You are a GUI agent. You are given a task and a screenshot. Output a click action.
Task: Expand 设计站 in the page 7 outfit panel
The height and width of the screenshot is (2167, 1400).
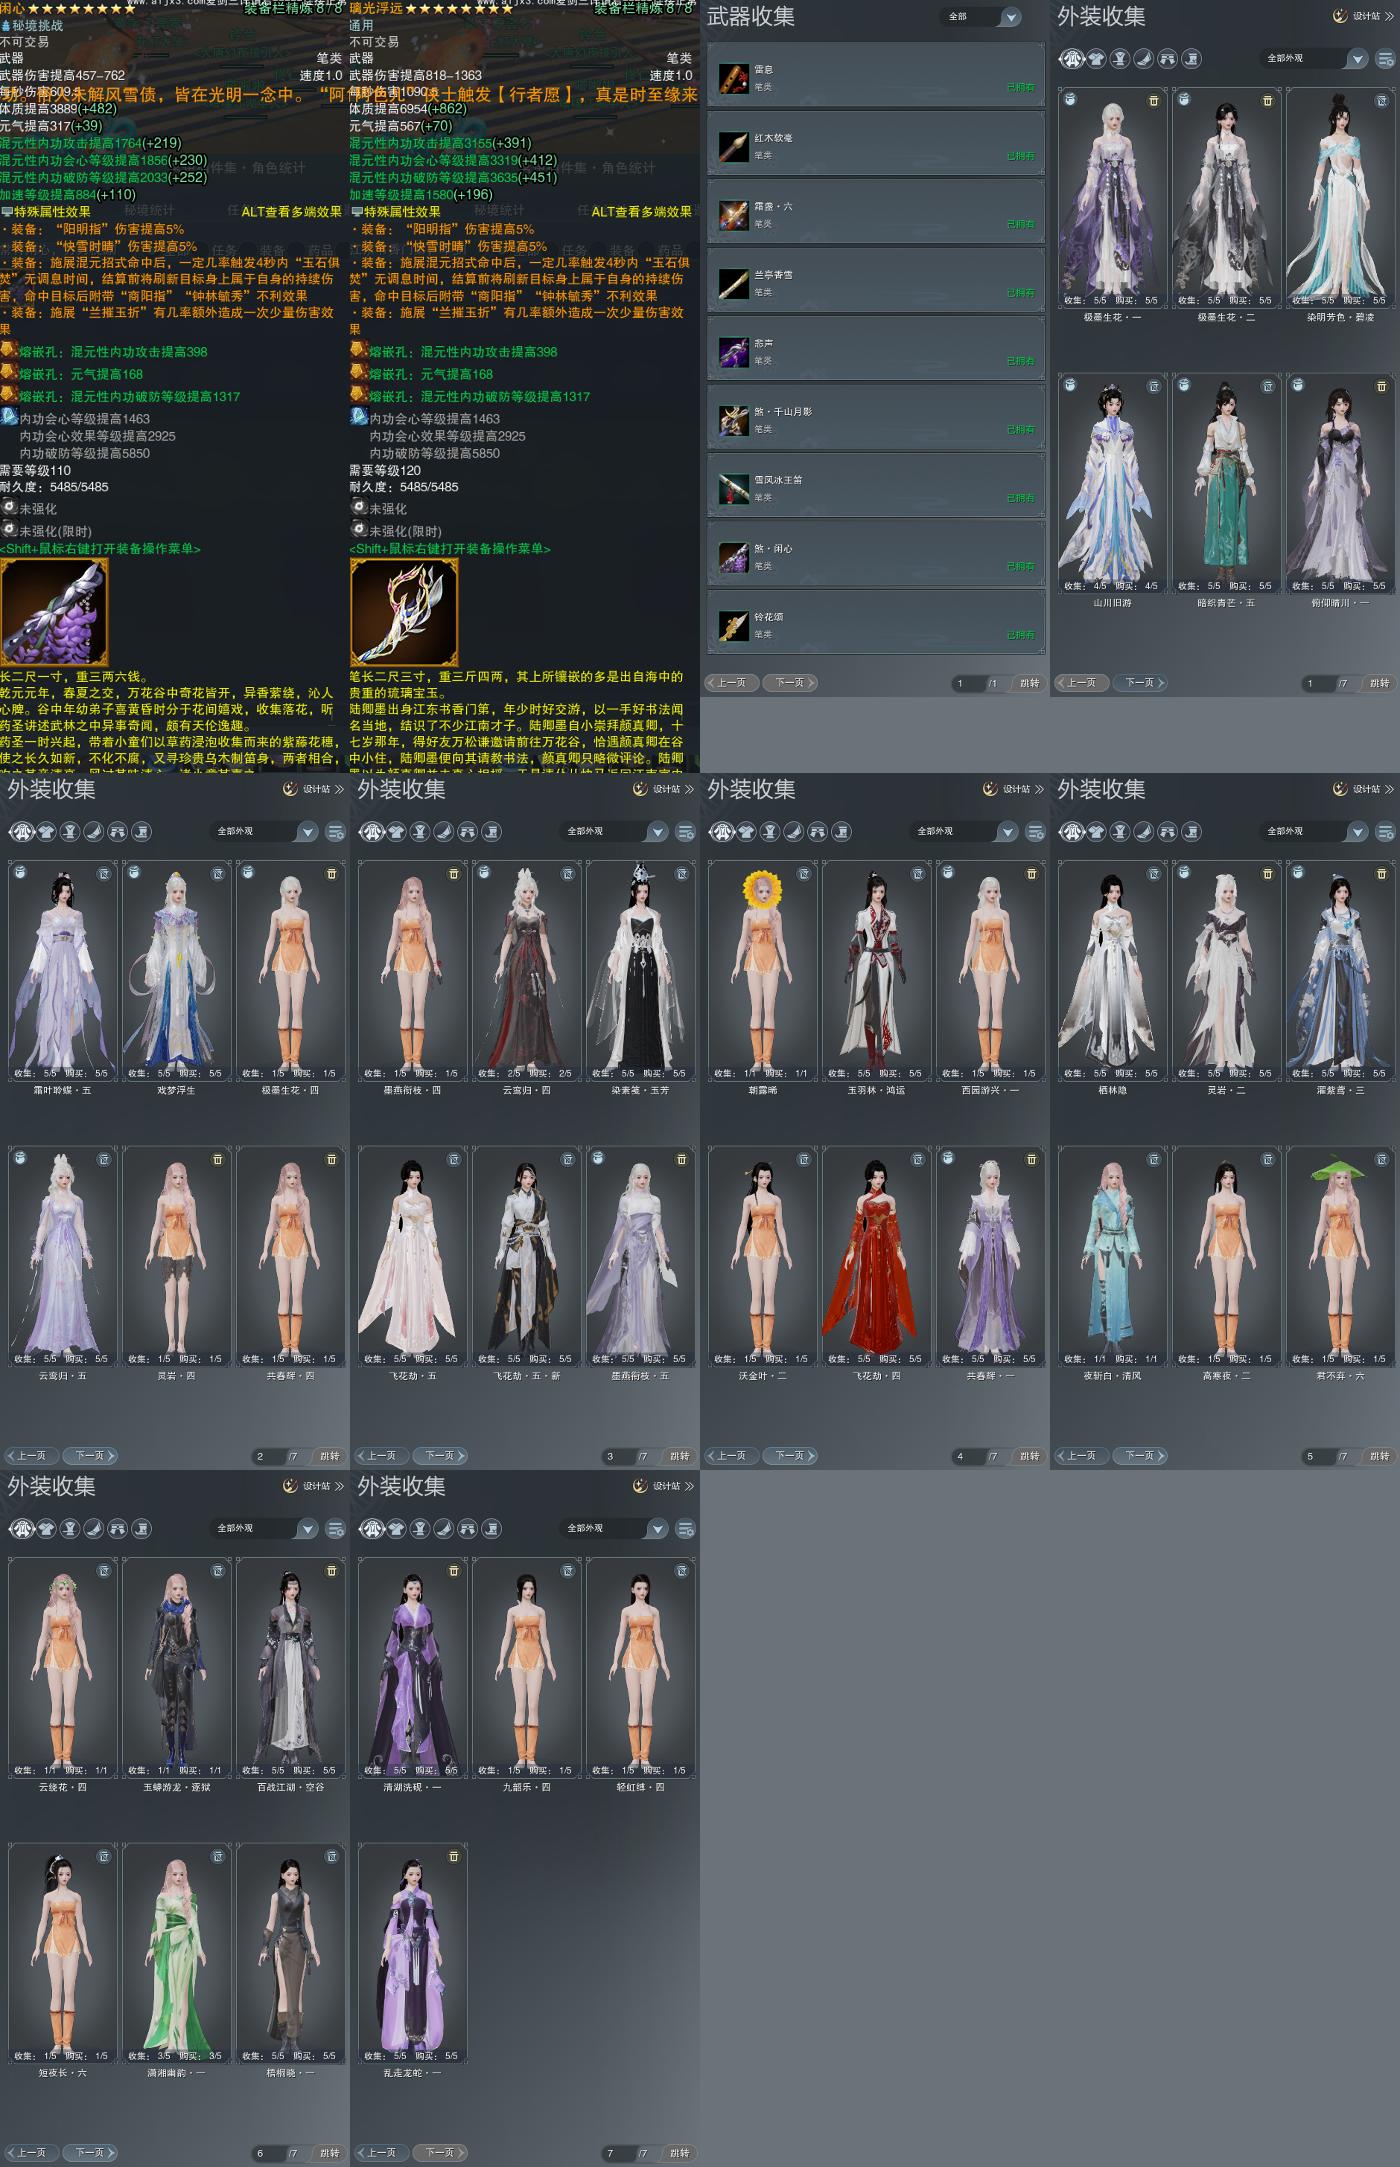pos(664,1486)
